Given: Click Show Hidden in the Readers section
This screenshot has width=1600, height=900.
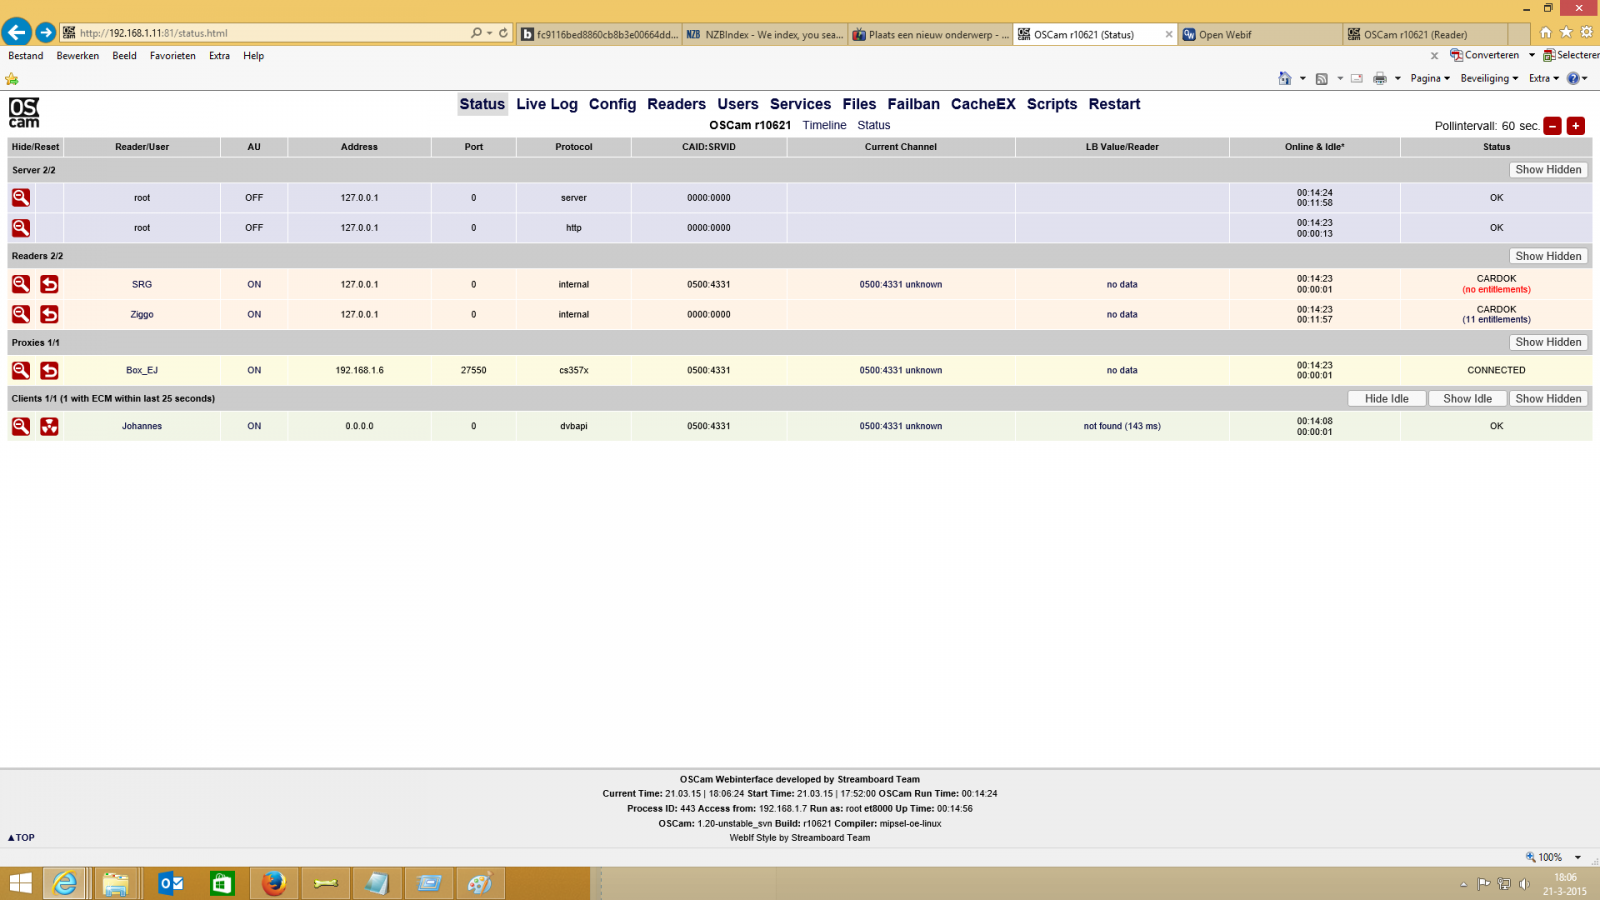Looking at the screenshot, I should point(1547,256).
